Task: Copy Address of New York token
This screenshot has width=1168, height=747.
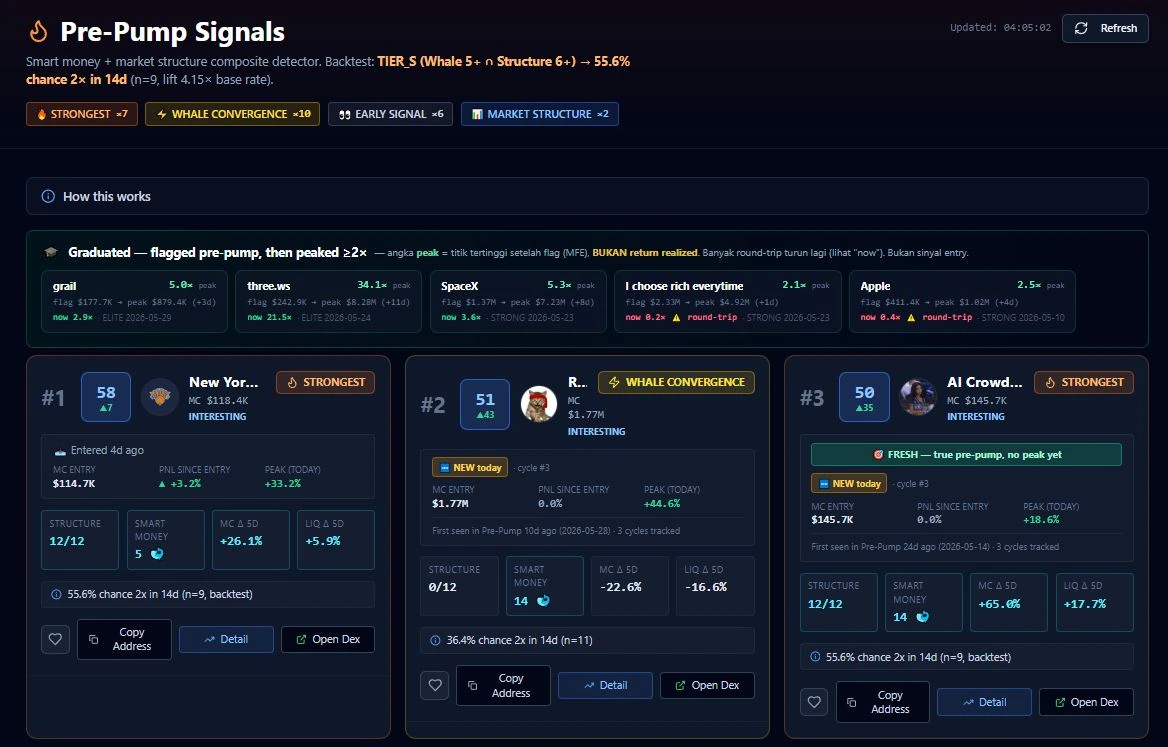Action: point(124,639)
